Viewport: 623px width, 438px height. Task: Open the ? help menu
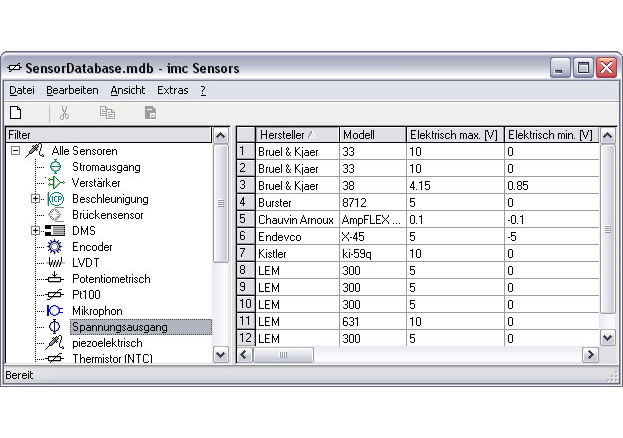[x=203, y=90]
